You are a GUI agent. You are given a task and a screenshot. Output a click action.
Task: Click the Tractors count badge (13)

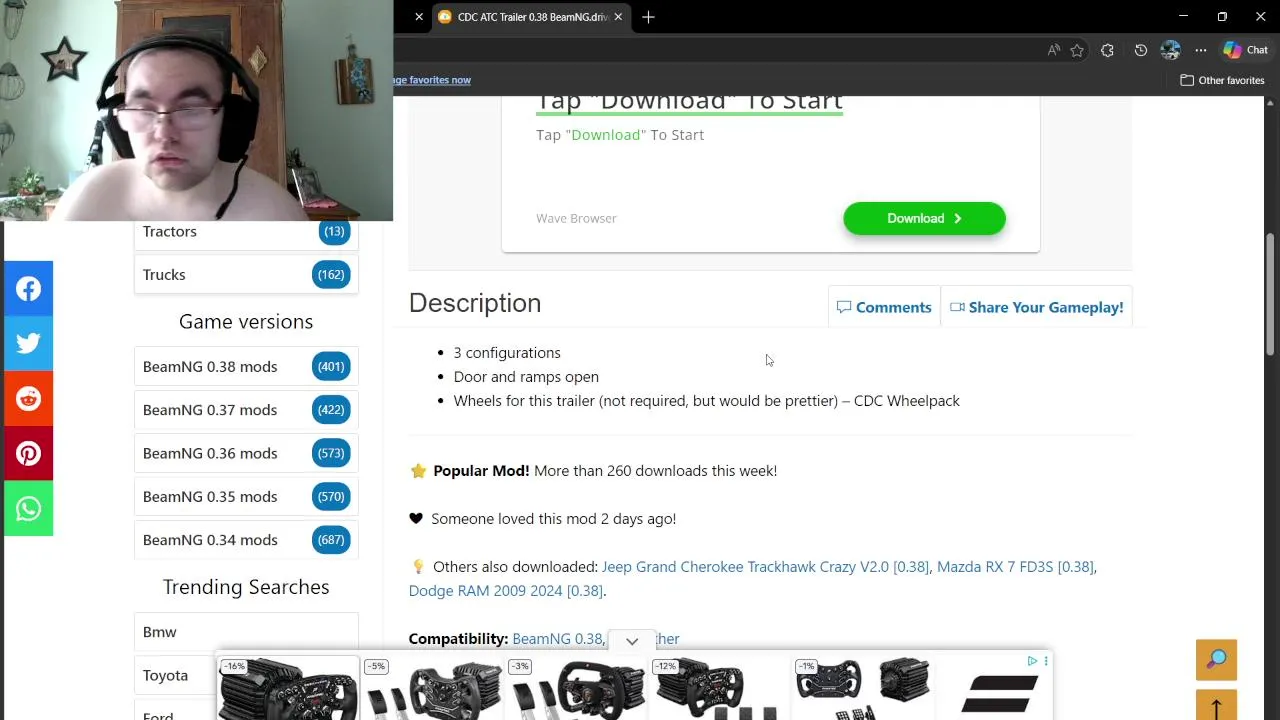(333, 231)
